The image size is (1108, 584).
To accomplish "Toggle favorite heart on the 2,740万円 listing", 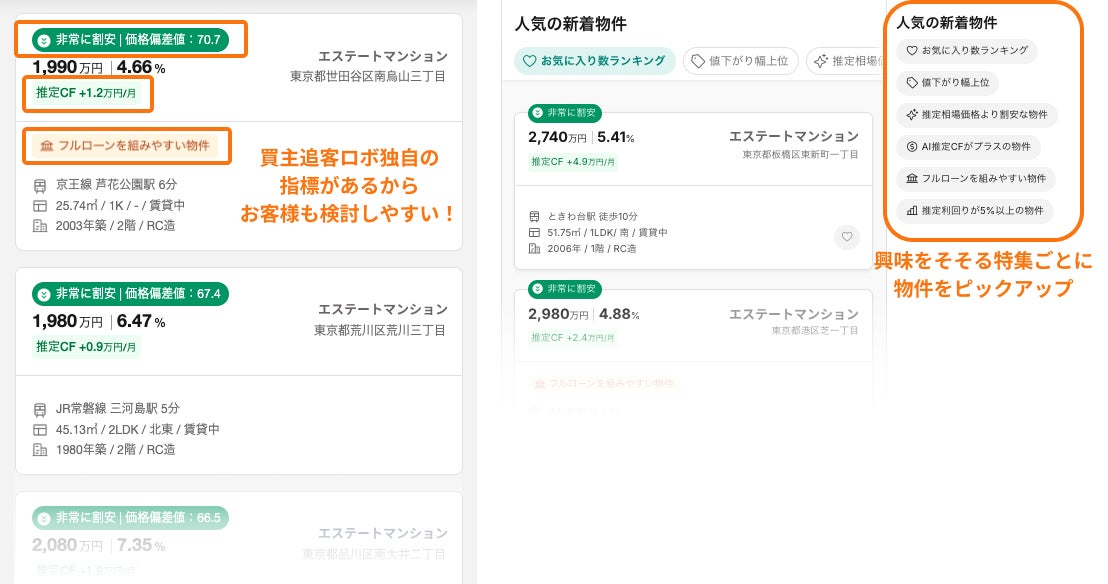I will click(x=846, y=237).
